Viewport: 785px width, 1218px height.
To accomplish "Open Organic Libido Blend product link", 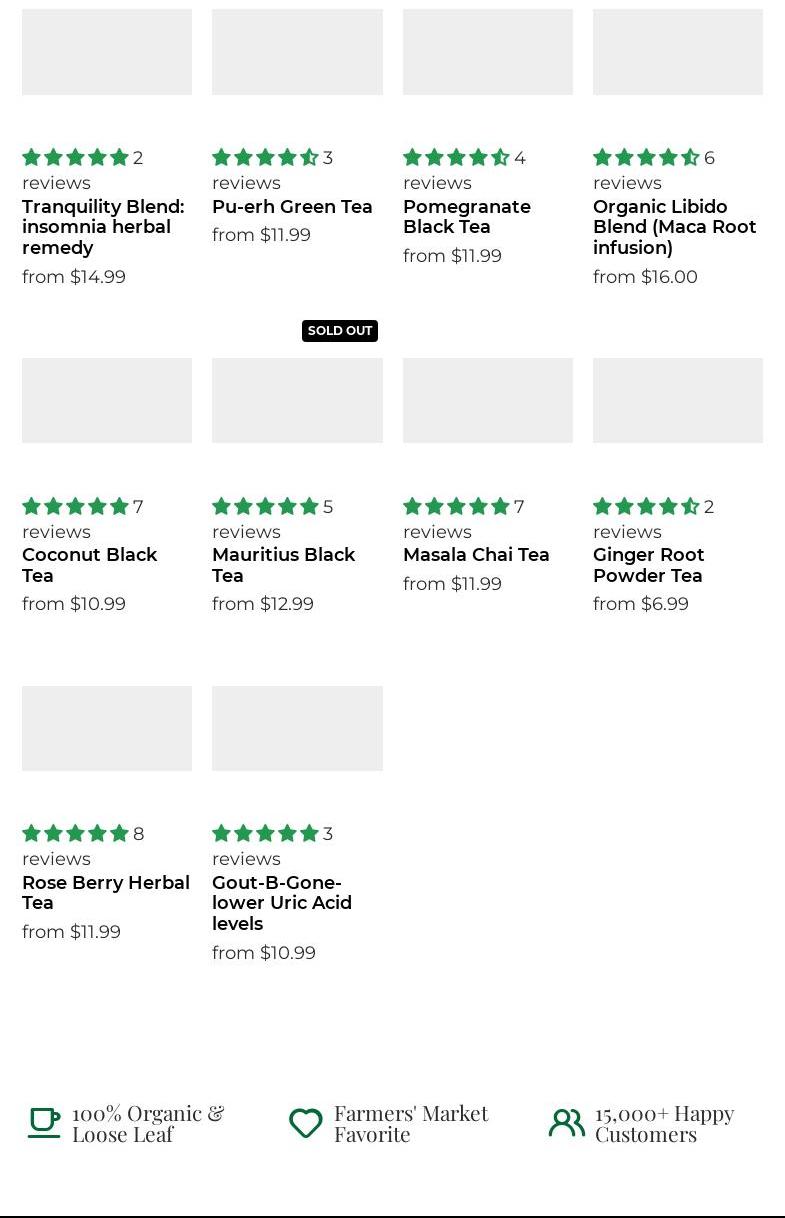I will click(674, 227).
